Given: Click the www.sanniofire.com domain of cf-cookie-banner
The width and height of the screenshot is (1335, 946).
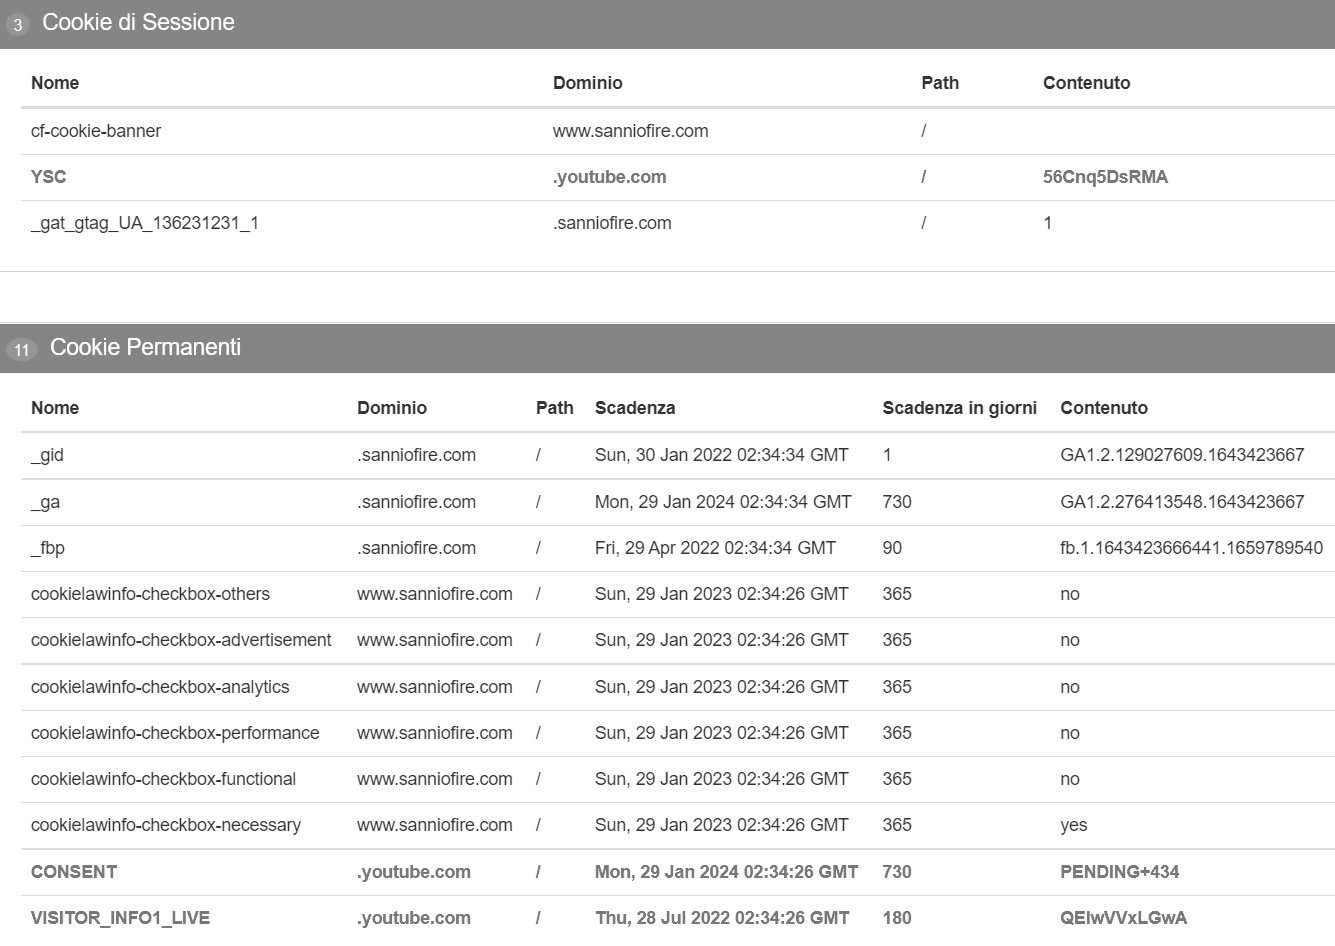Looking at the screenshot, I should 630,131.
